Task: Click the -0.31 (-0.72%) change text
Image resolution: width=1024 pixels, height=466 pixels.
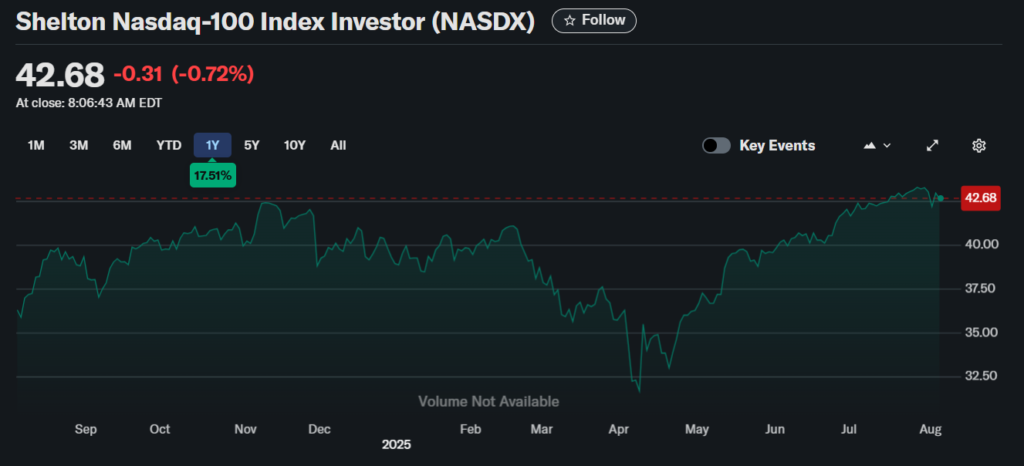Action: click(x=184, y=74)
